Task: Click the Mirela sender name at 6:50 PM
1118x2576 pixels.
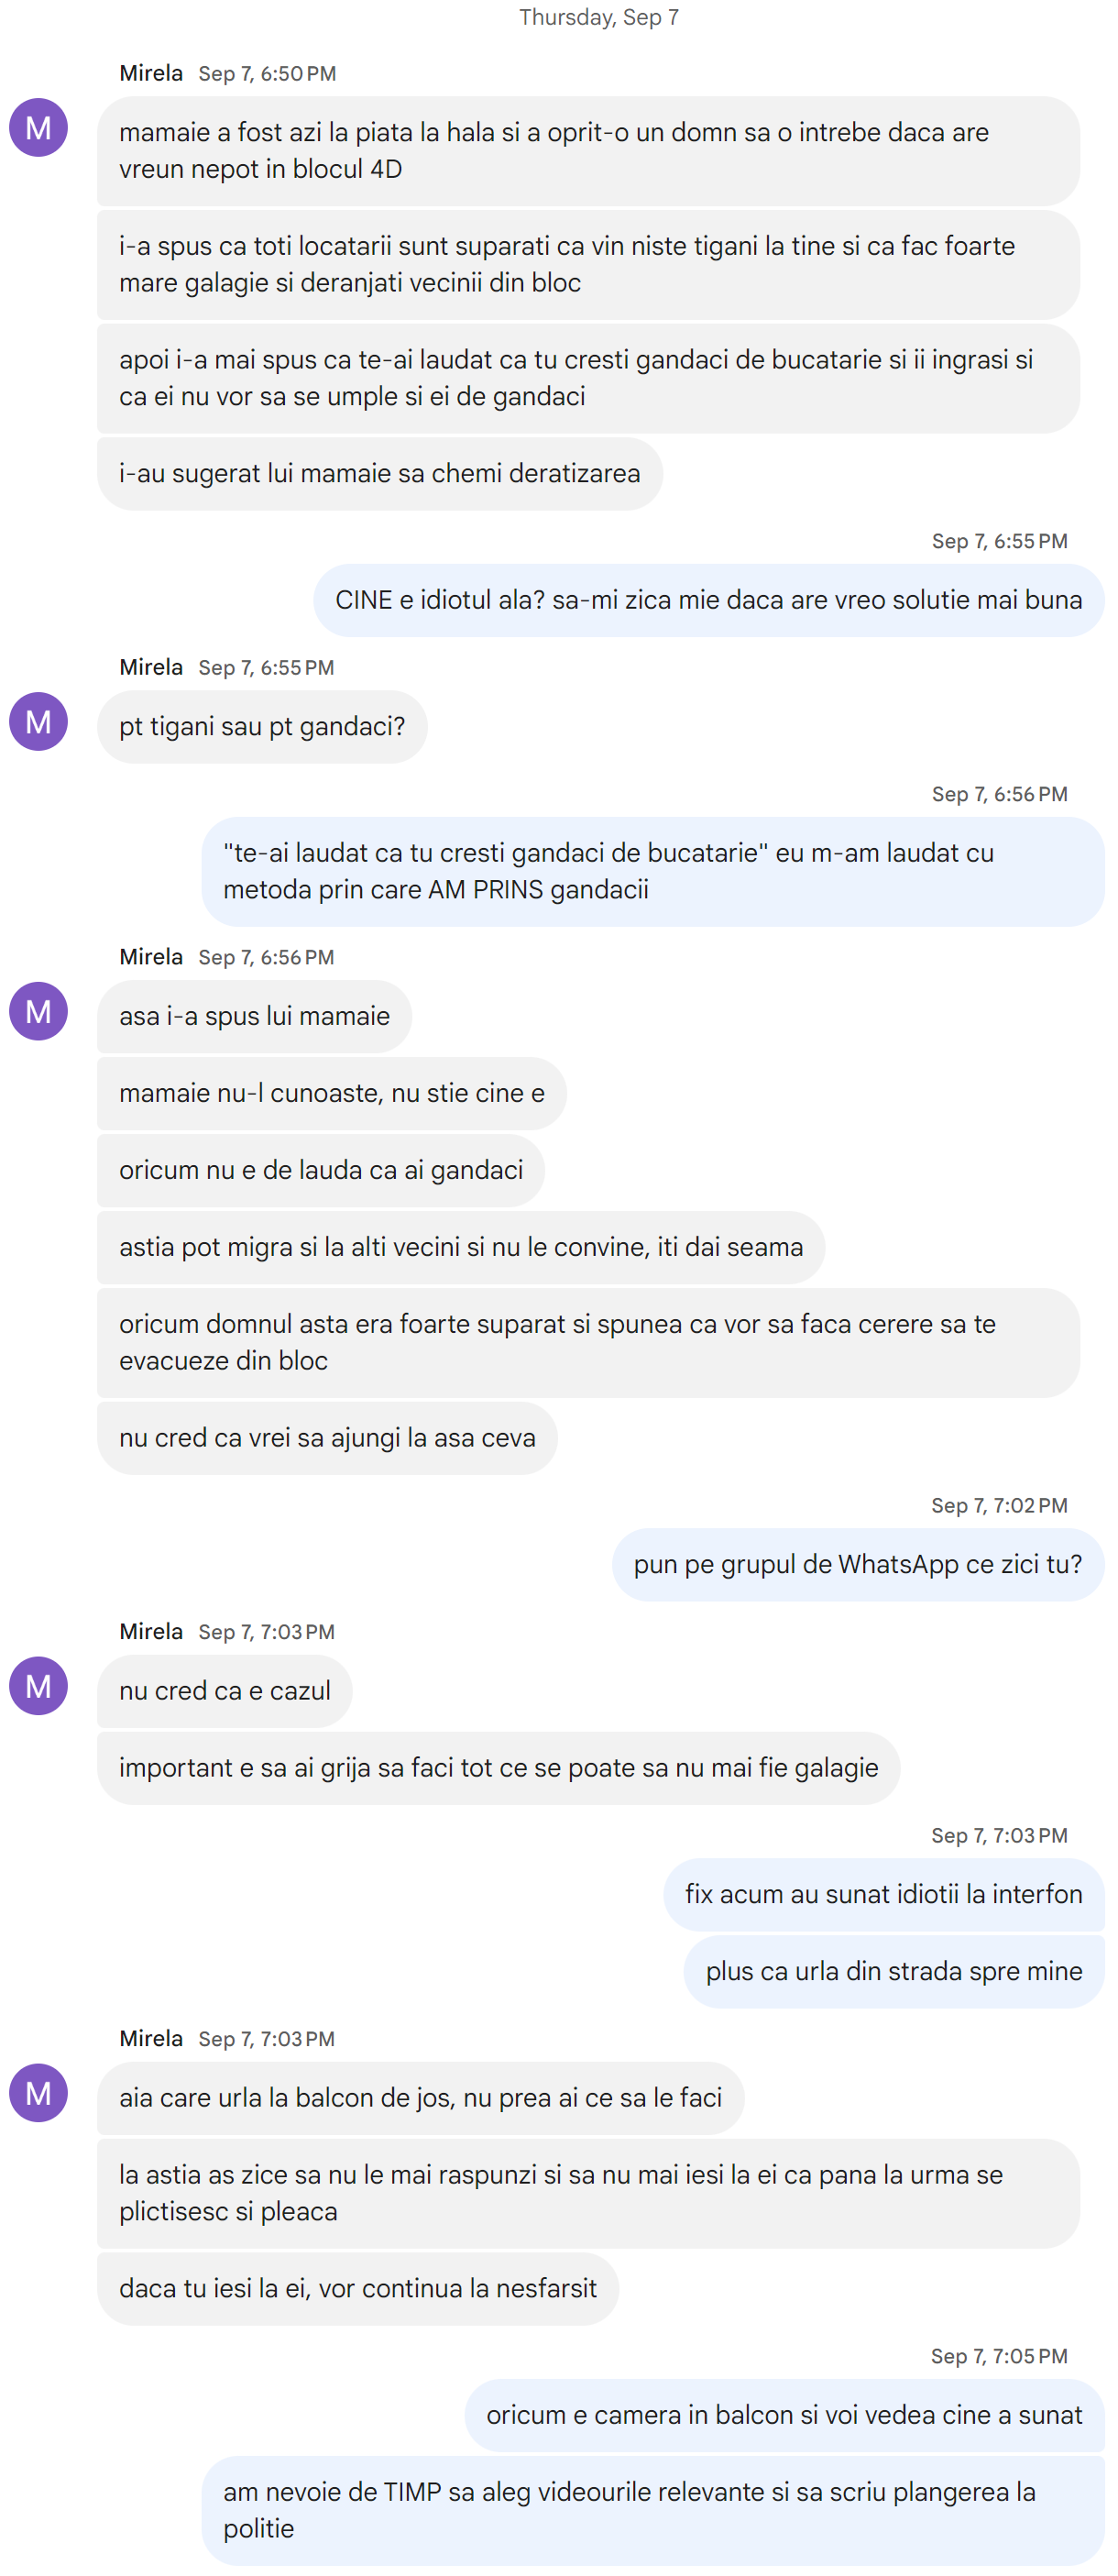Action: (x=151, y=73)
